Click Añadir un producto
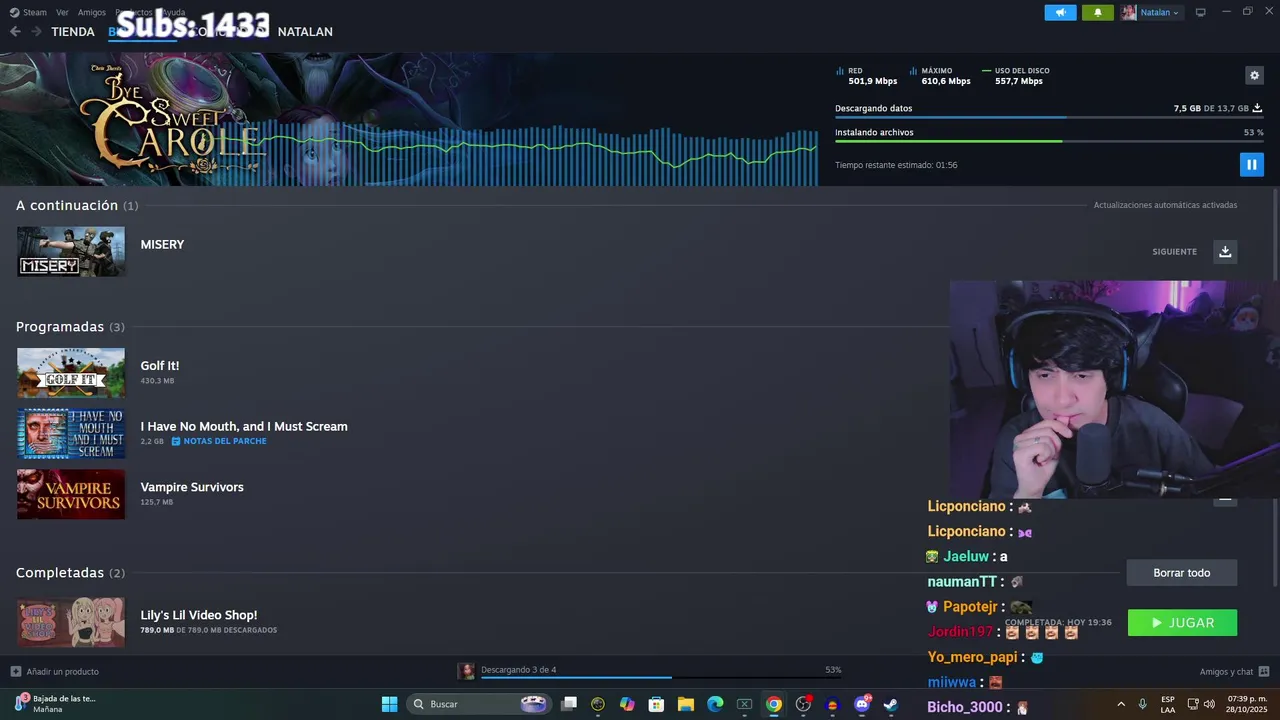 point(55,671)
